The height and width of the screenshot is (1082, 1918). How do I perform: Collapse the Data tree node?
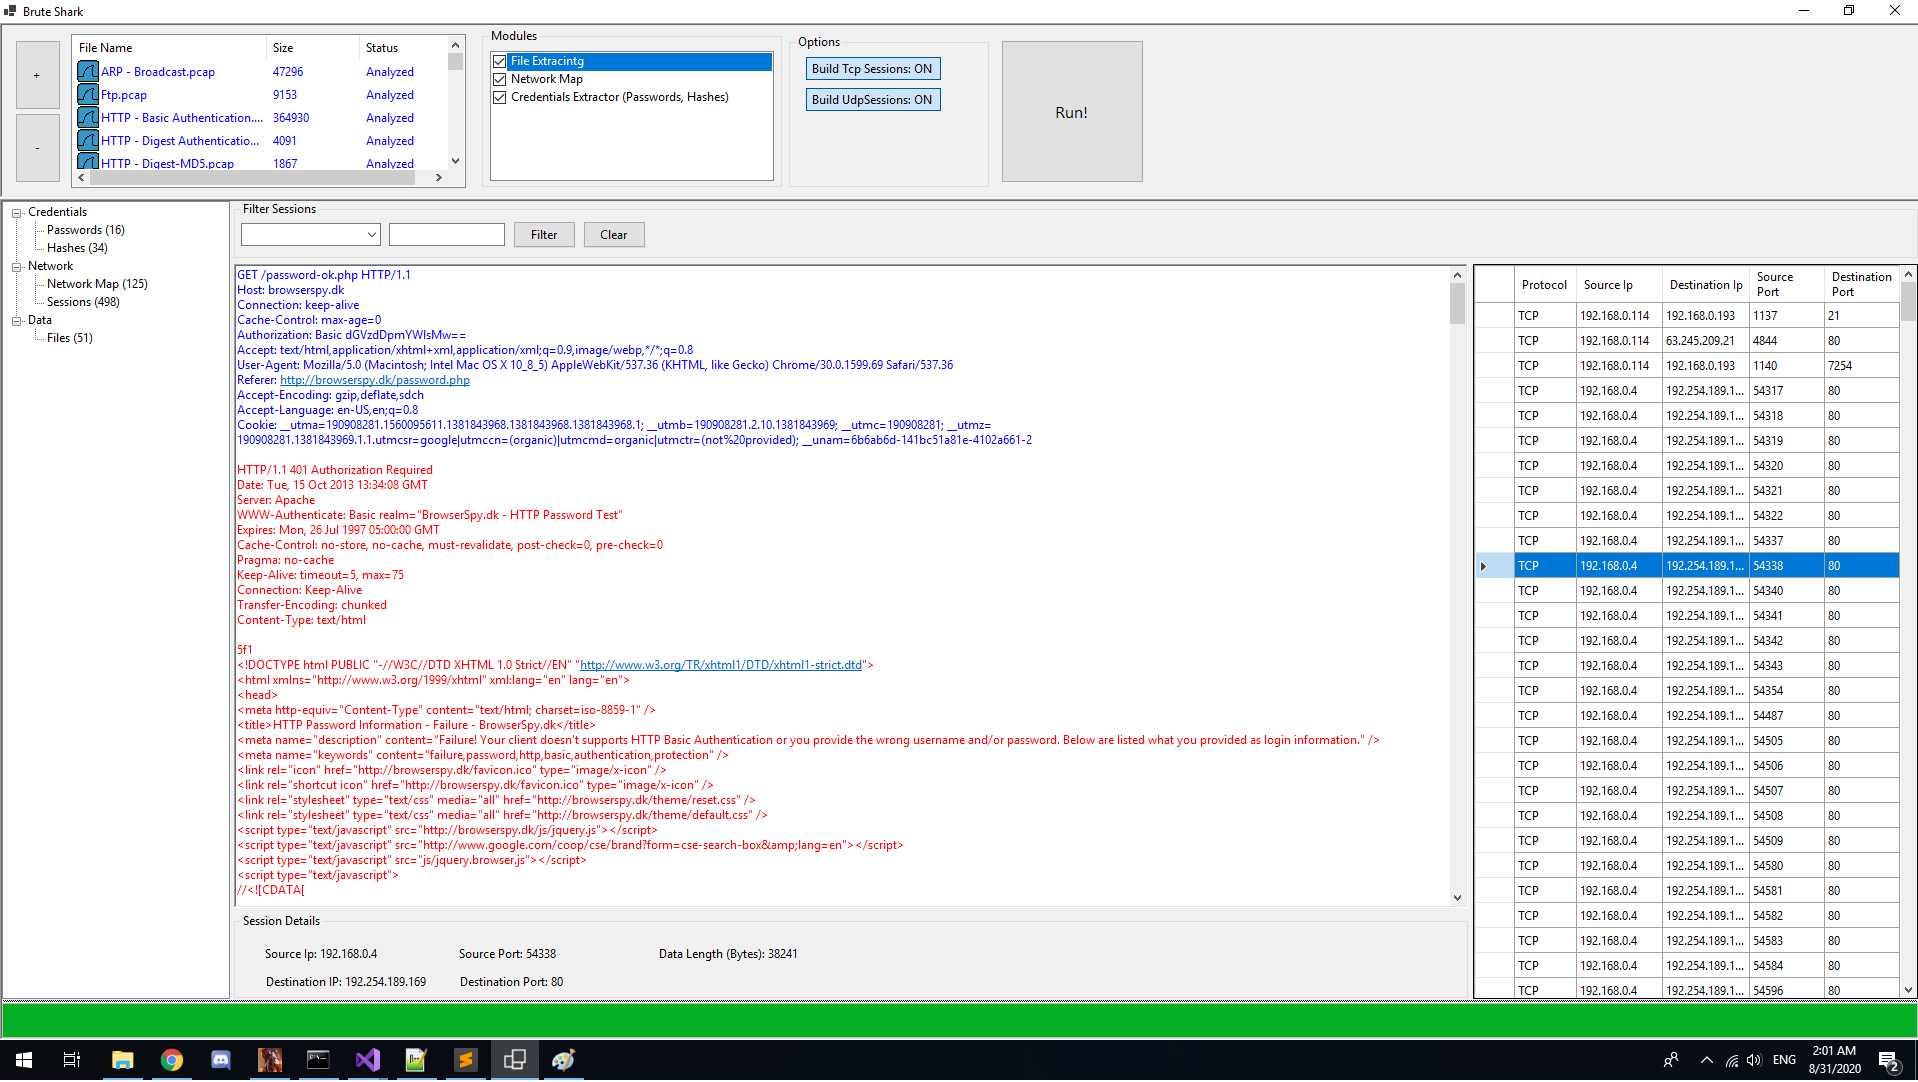coord(17,321)
